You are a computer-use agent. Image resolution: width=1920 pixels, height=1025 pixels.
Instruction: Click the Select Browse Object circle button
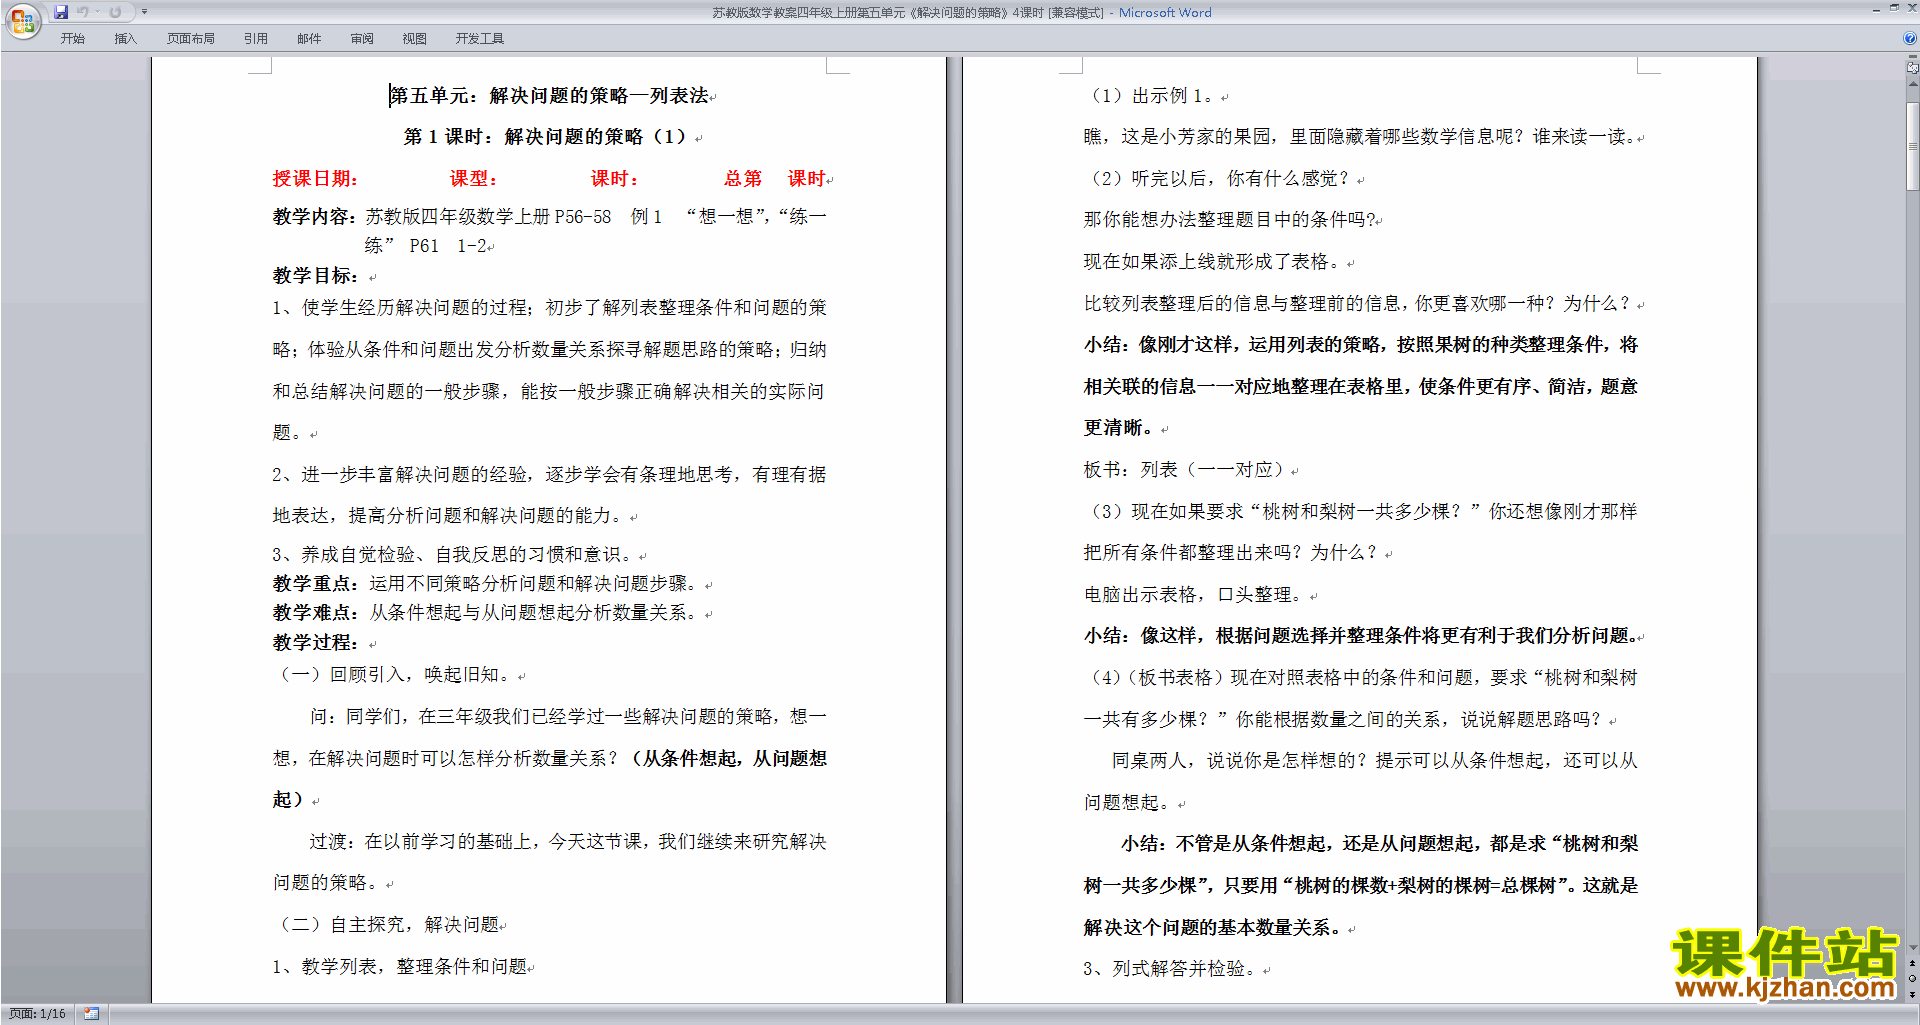(1912, 978)
